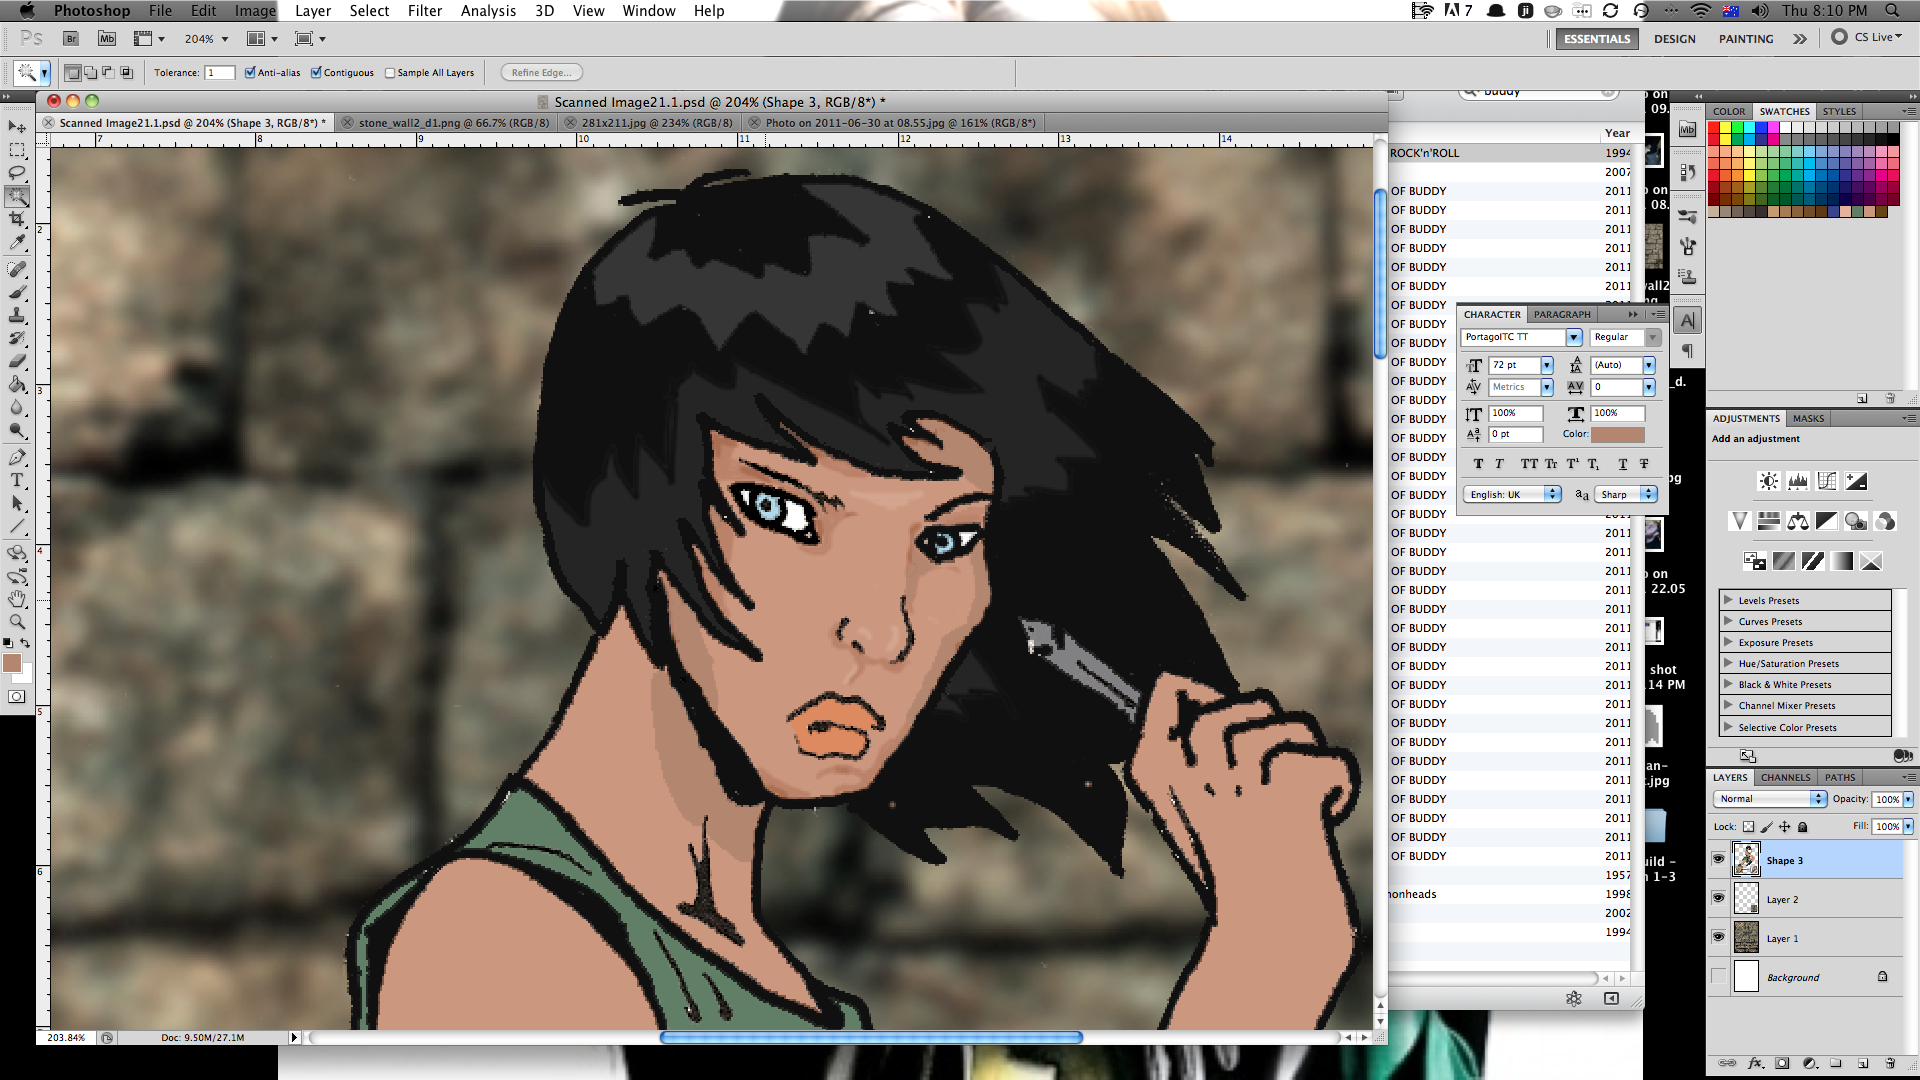The width and height of the screenshot is (1920, 1080).
Task: Open the font family dropdown
Action: tap(1574, 338)
